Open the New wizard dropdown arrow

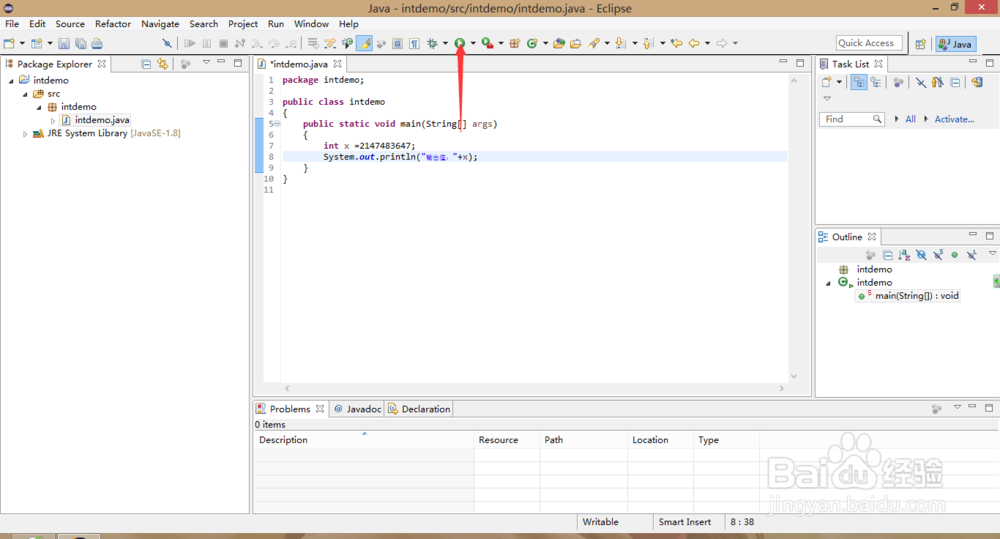pos(22,43)
